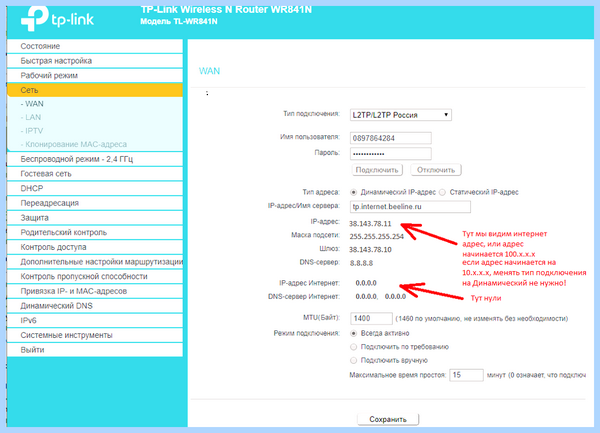
Task: Open Контроль пропускной способности
Action: [x=95, y=276]
